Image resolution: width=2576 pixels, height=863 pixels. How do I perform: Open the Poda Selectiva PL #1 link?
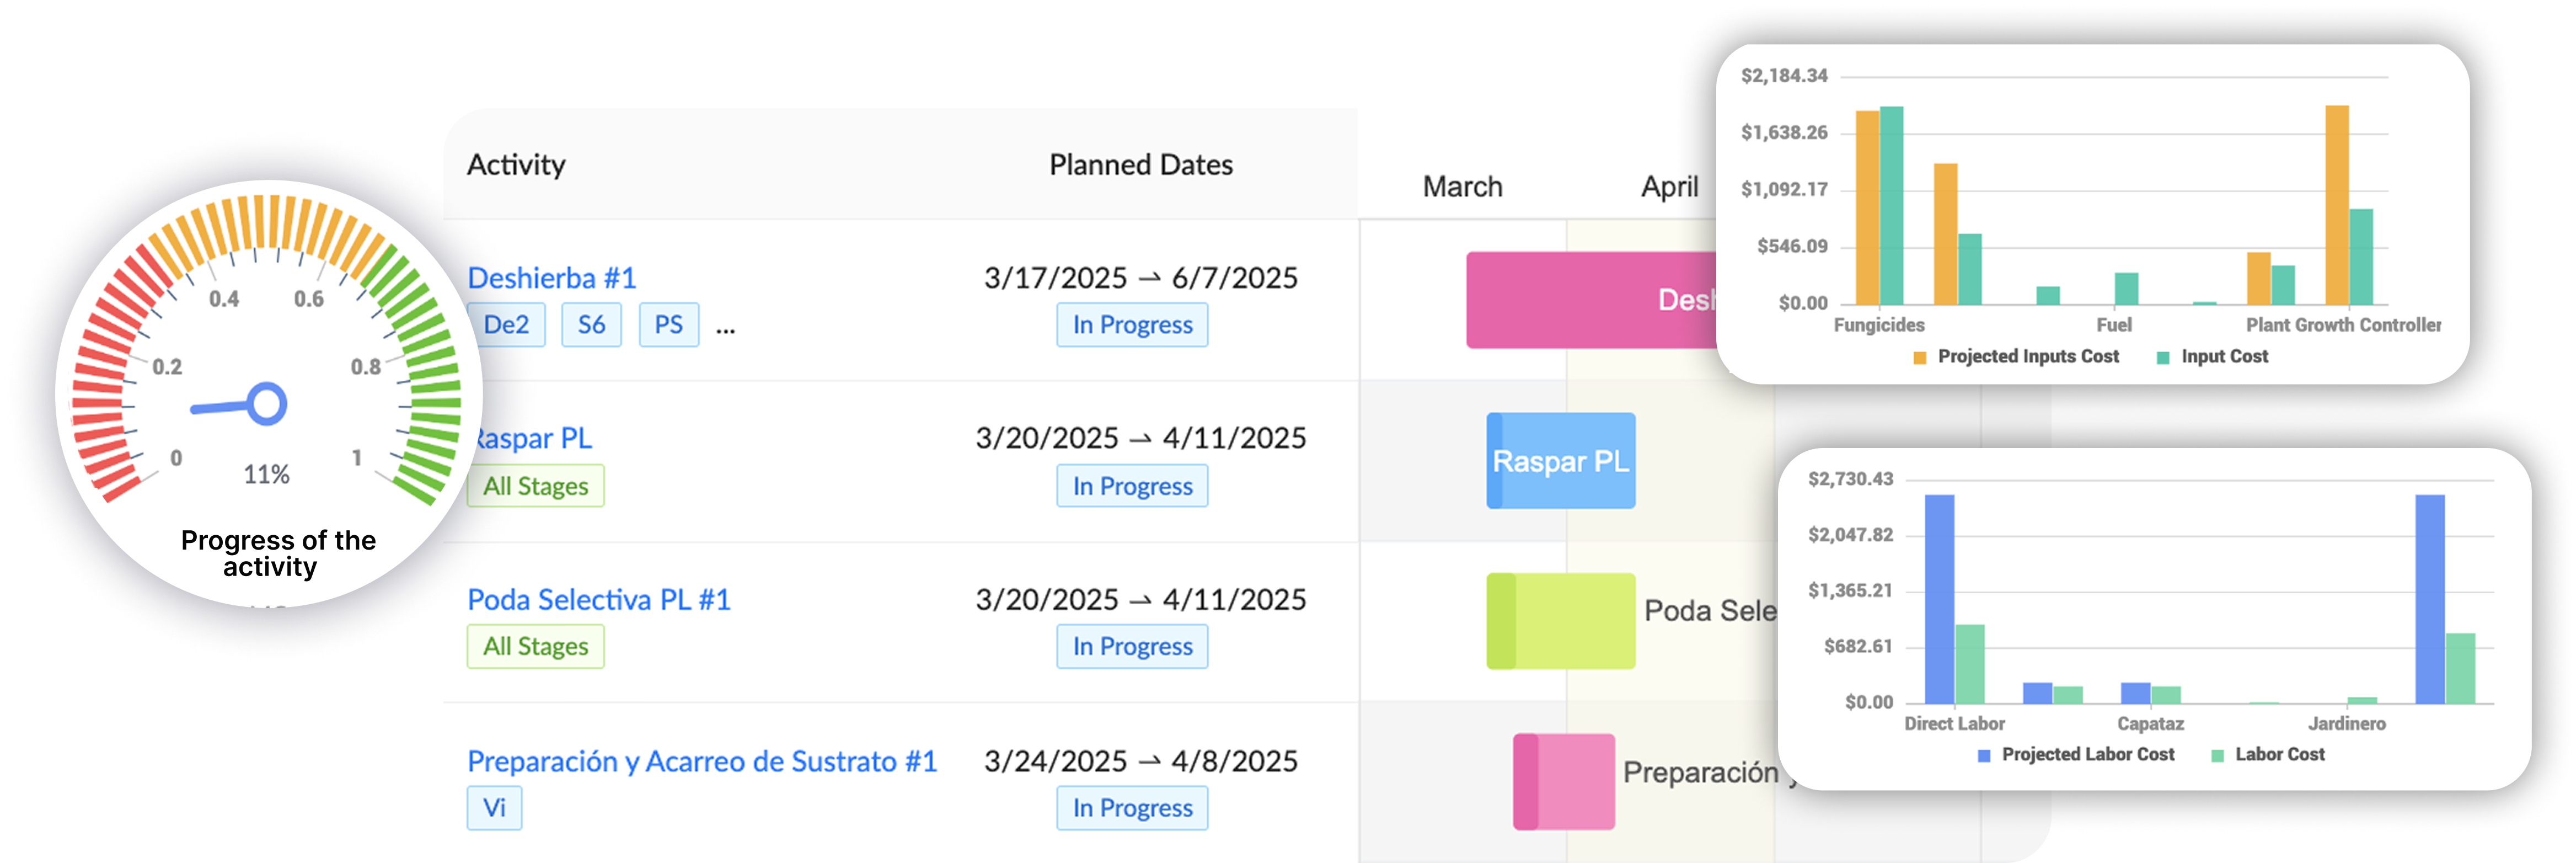(599, 600)
